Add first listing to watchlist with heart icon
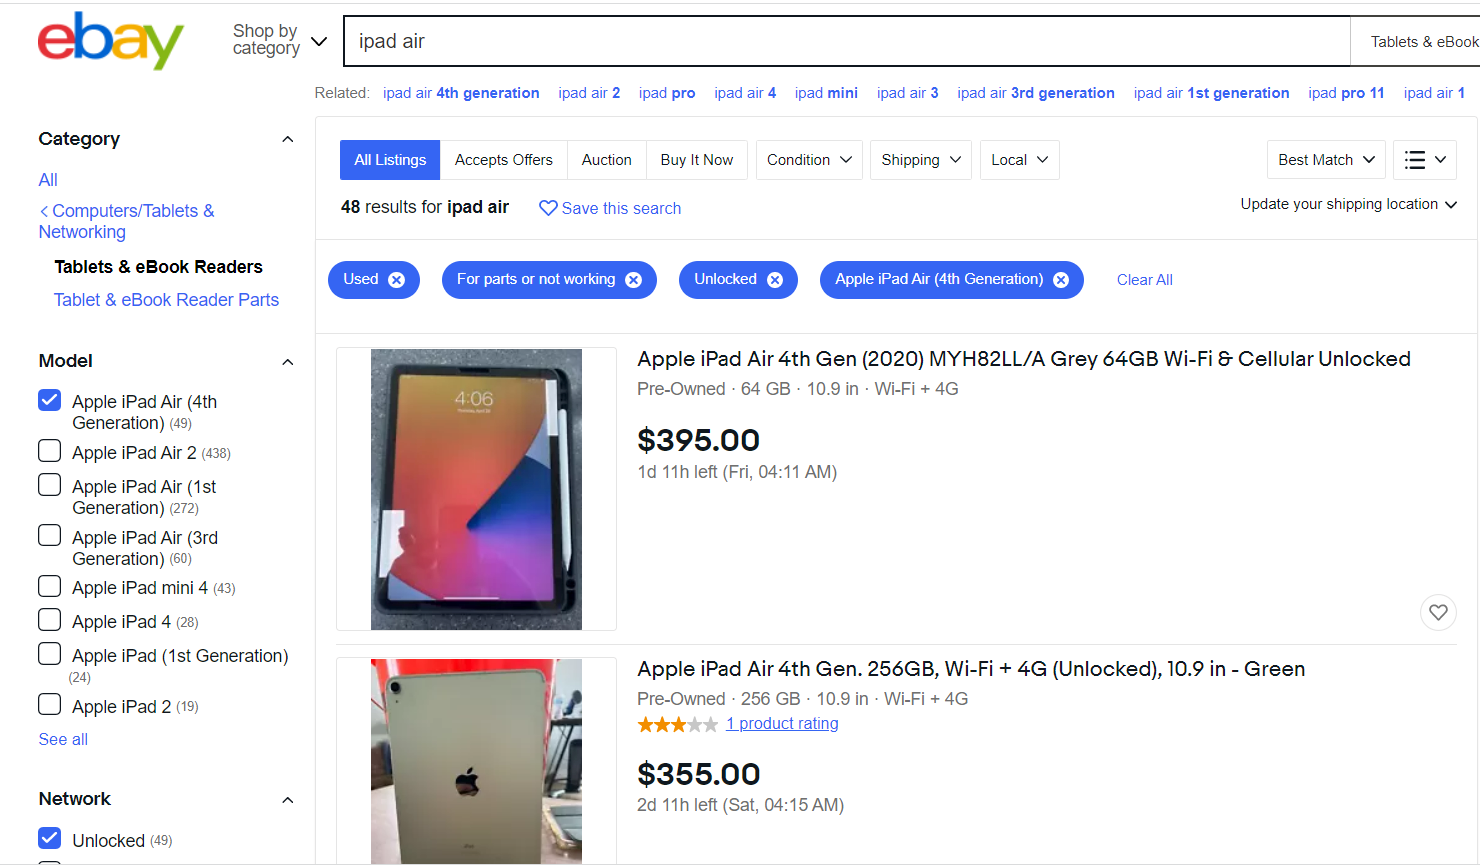 point(1438,612)
